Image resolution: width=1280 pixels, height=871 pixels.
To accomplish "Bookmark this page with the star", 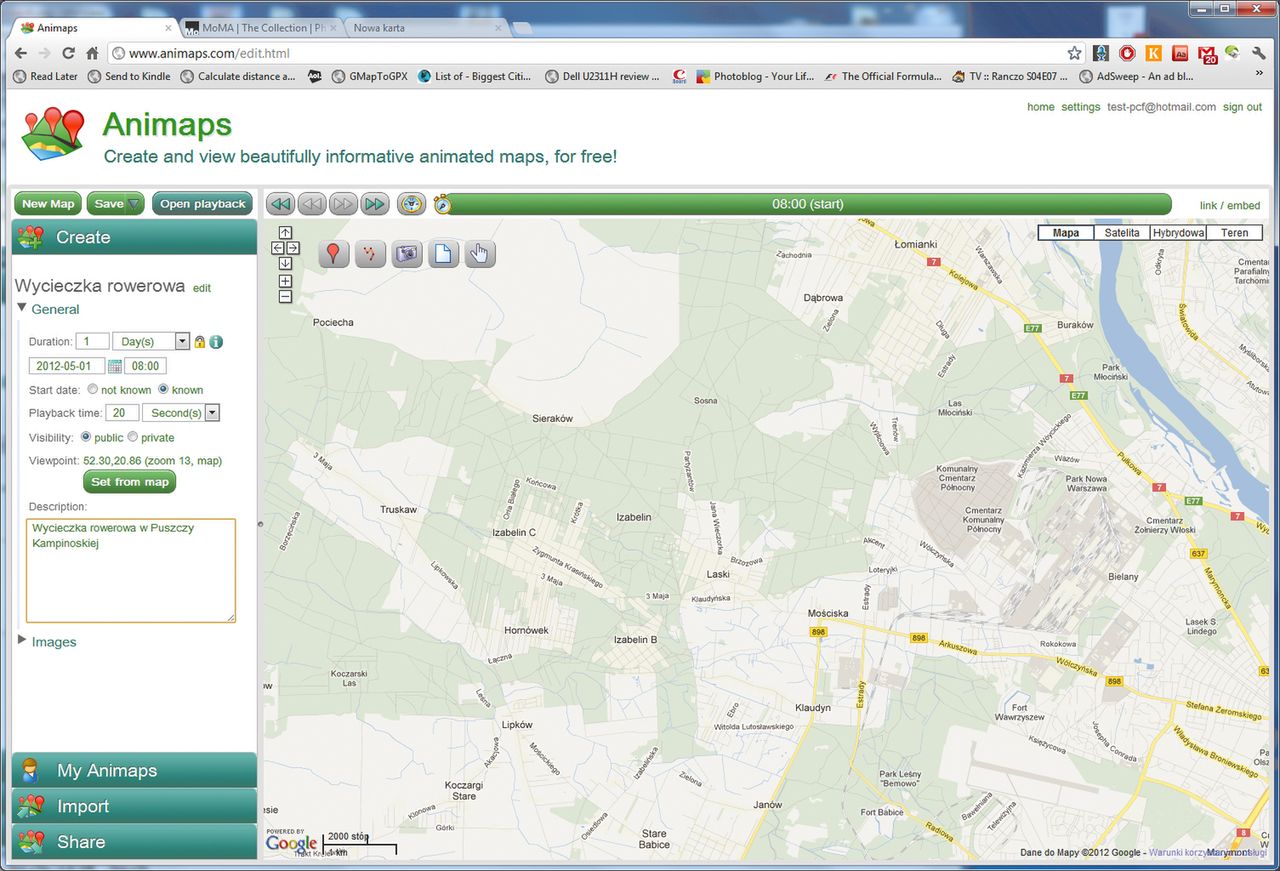I will pos(1074,53).
